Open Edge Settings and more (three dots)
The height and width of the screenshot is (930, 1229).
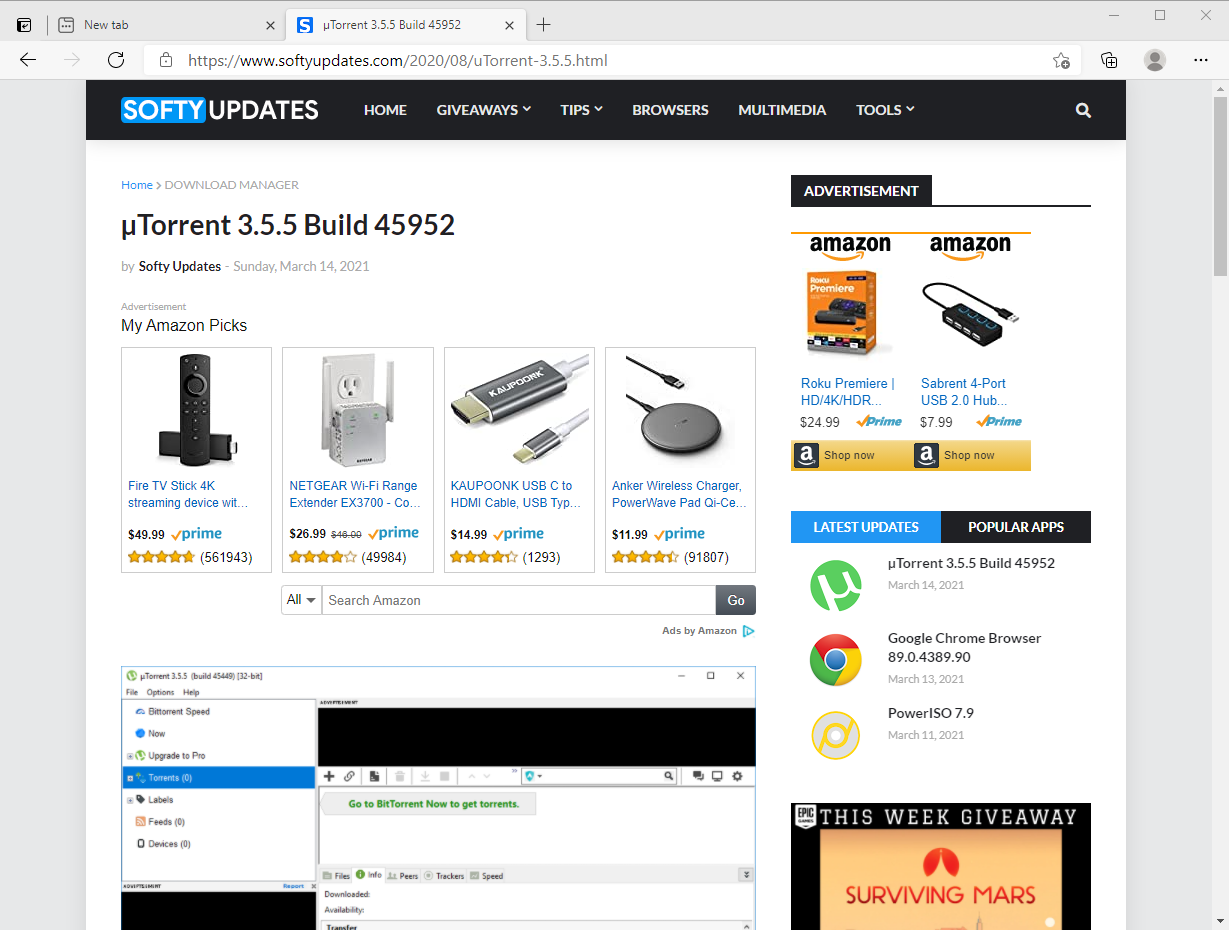[x=1201, y=60]
